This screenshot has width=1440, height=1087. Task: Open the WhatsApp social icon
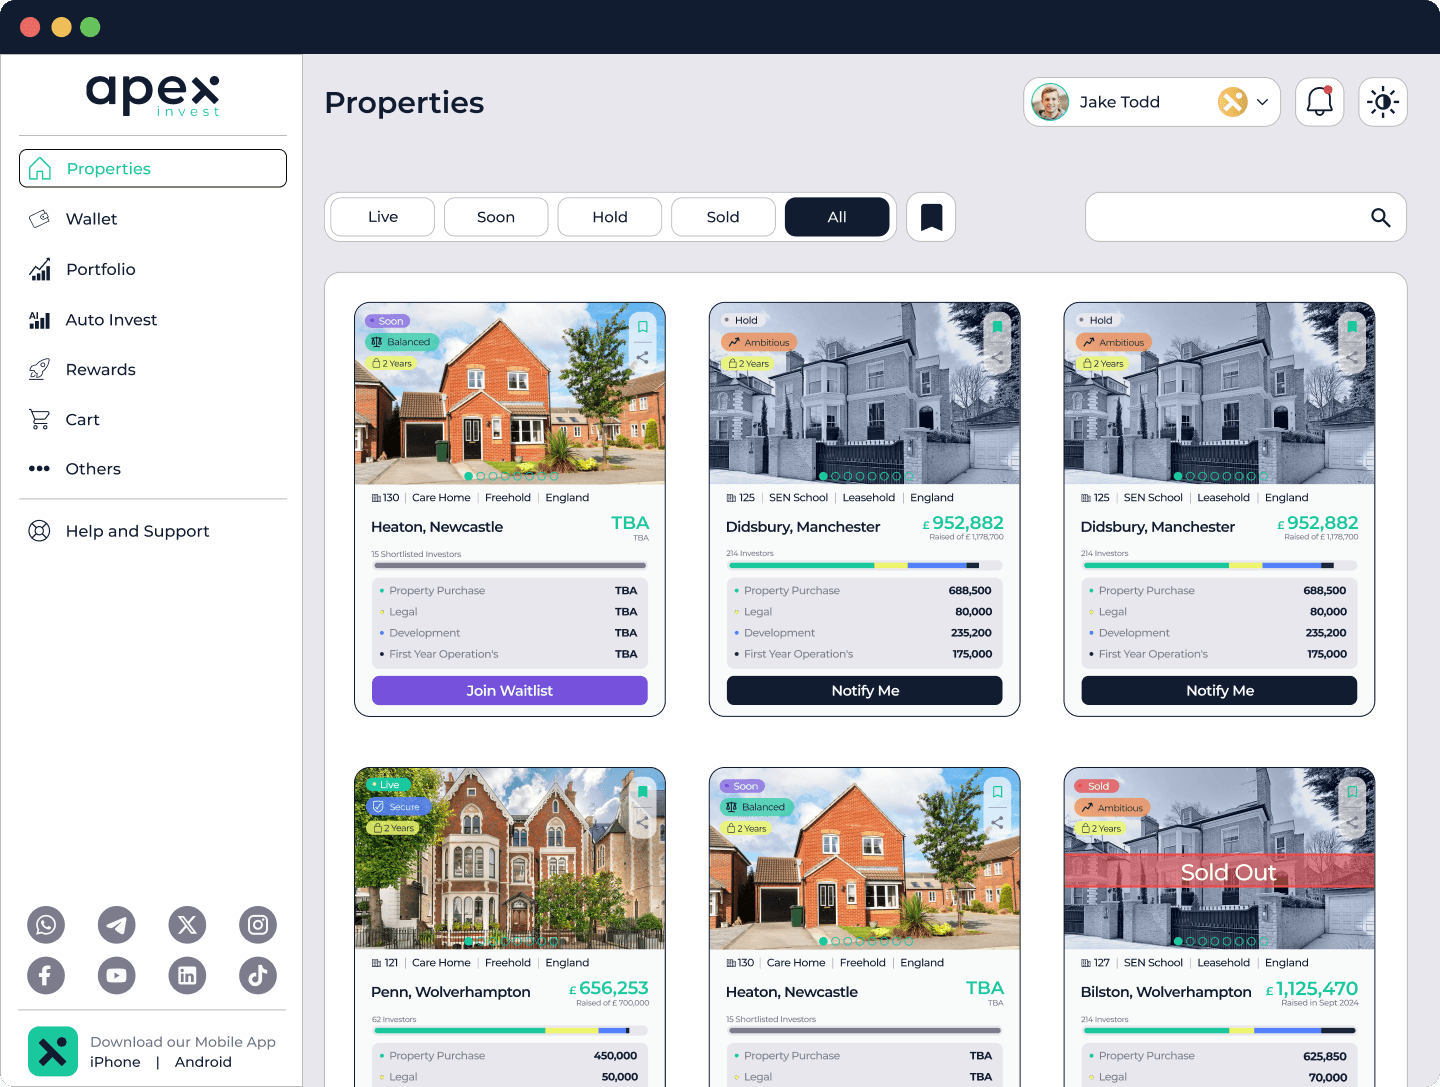[46, 925]
